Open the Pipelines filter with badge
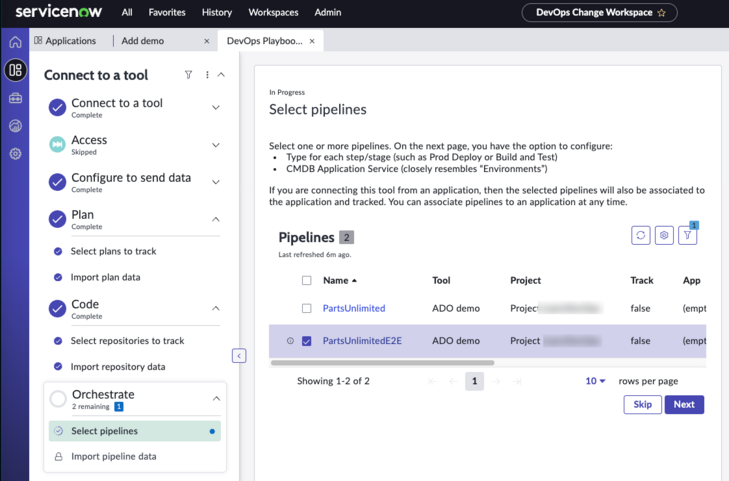Viewport: 729px width, 481px height. pyautogui.click(x=688, y=236)
